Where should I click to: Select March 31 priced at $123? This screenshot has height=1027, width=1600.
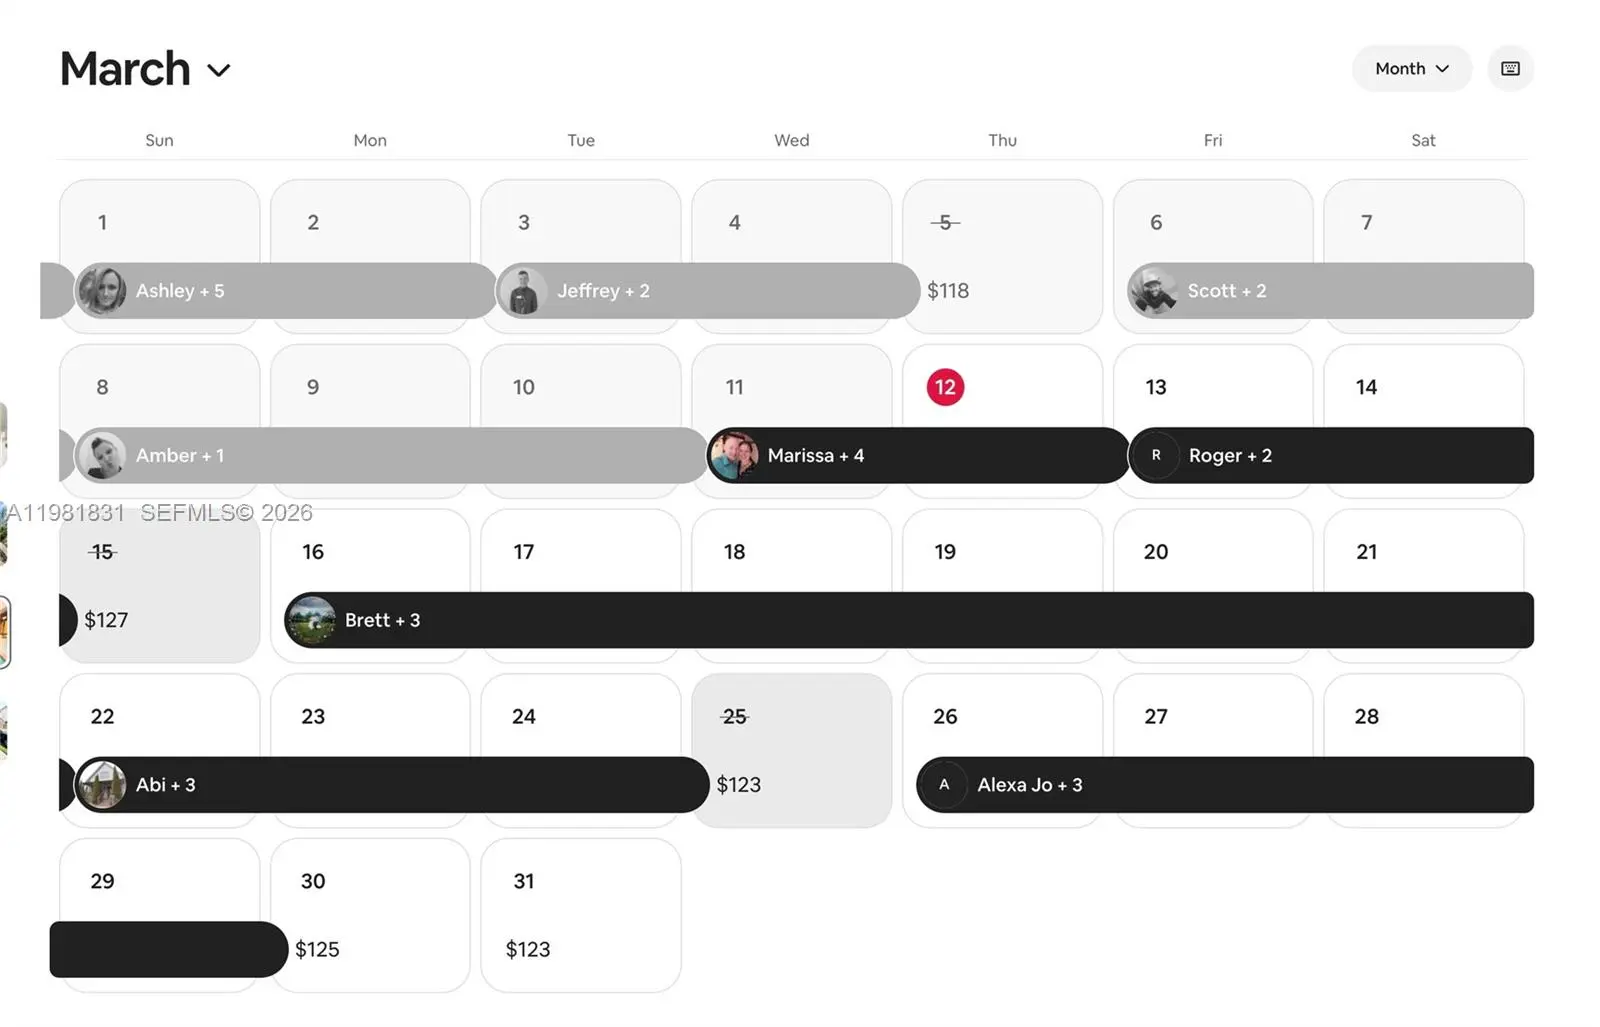580,915
